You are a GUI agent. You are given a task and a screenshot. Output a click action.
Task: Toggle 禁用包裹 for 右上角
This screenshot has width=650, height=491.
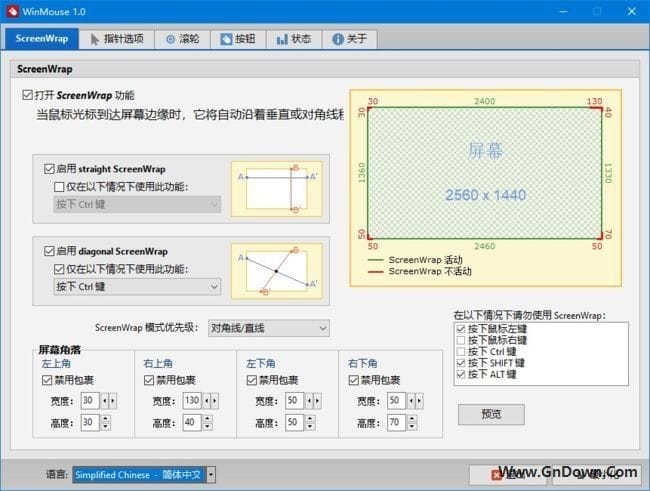tap(149, 380)
